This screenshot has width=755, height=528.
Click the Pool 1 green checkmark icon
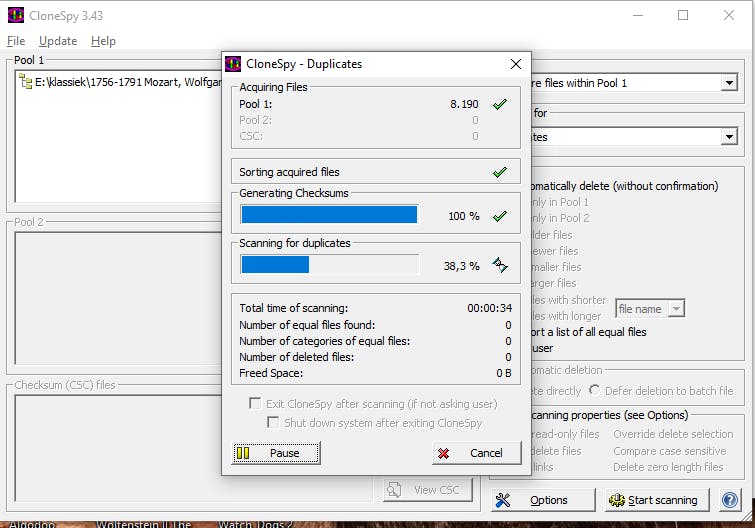(500, 104)
